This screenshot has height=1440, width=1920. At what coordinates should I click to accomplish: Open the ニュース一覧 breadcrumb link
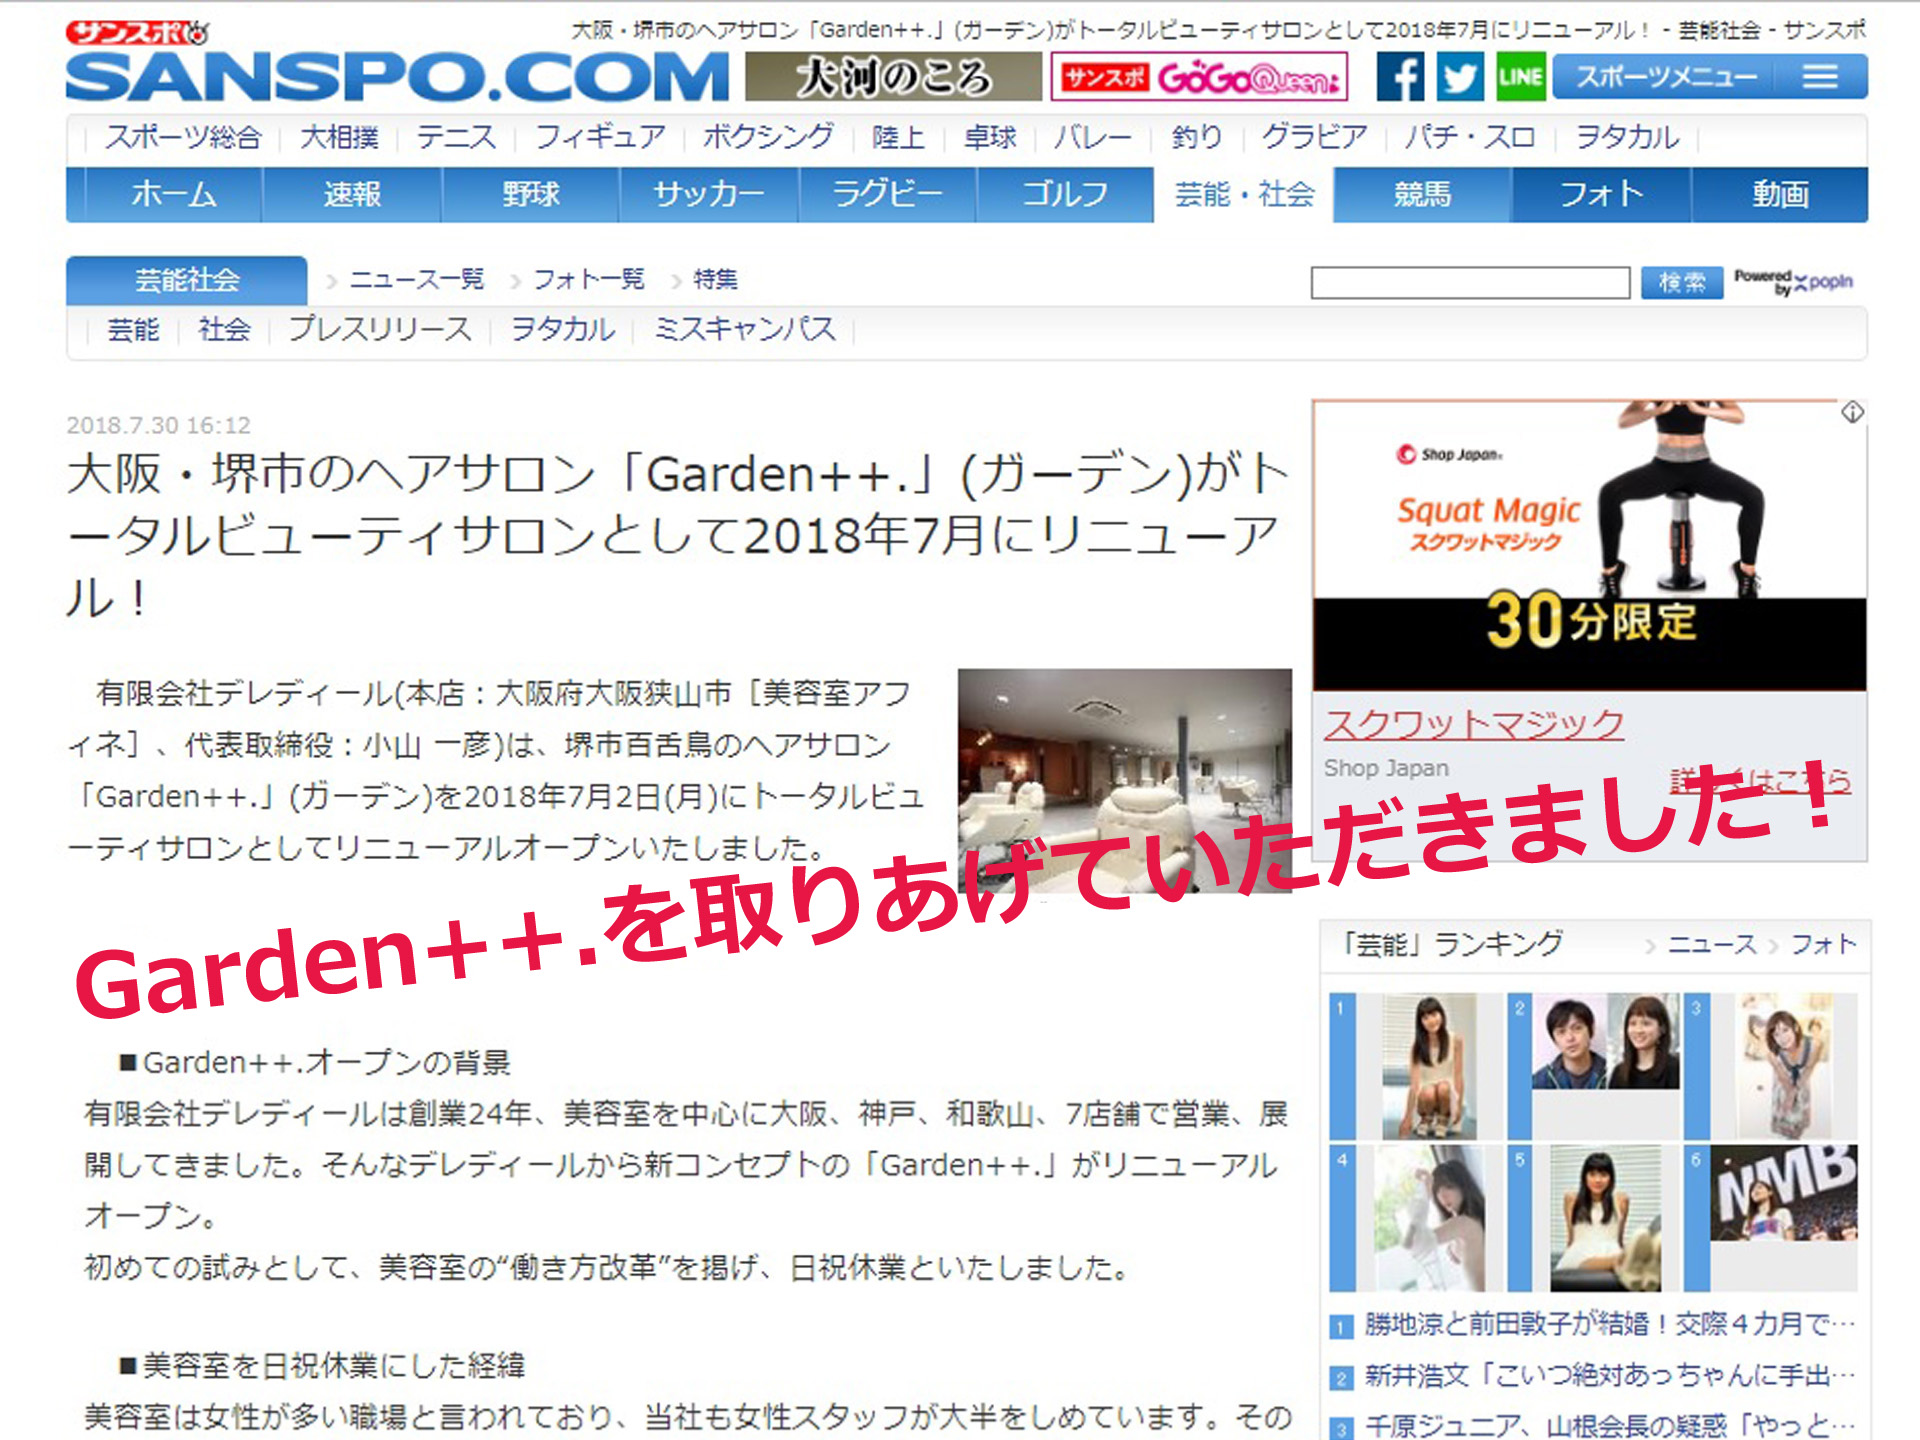pyautogui.click(x=416, y=279)
